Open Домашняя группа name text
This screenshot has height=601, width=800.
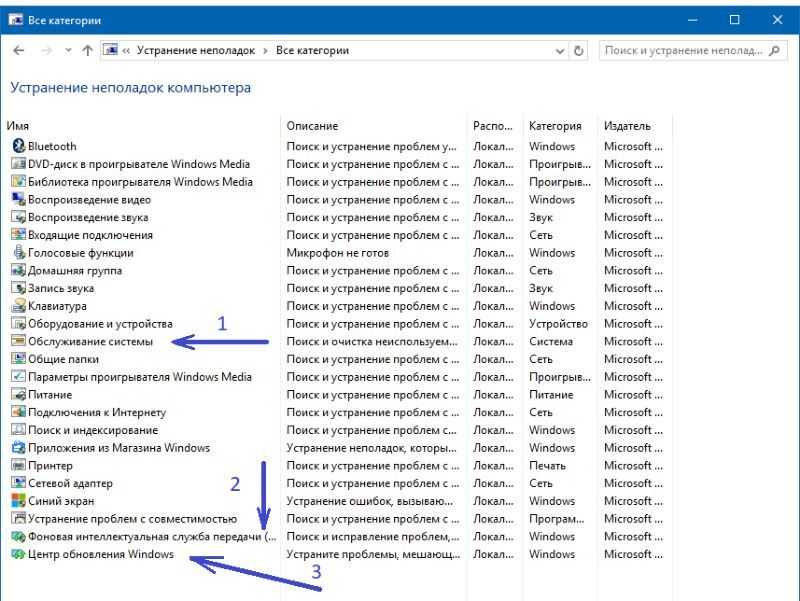75,270
